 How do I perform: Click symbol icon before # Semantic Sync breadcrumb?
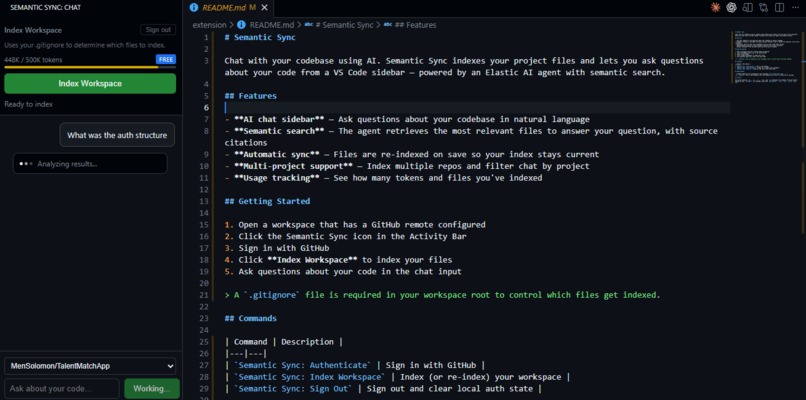tap(309, 25)
